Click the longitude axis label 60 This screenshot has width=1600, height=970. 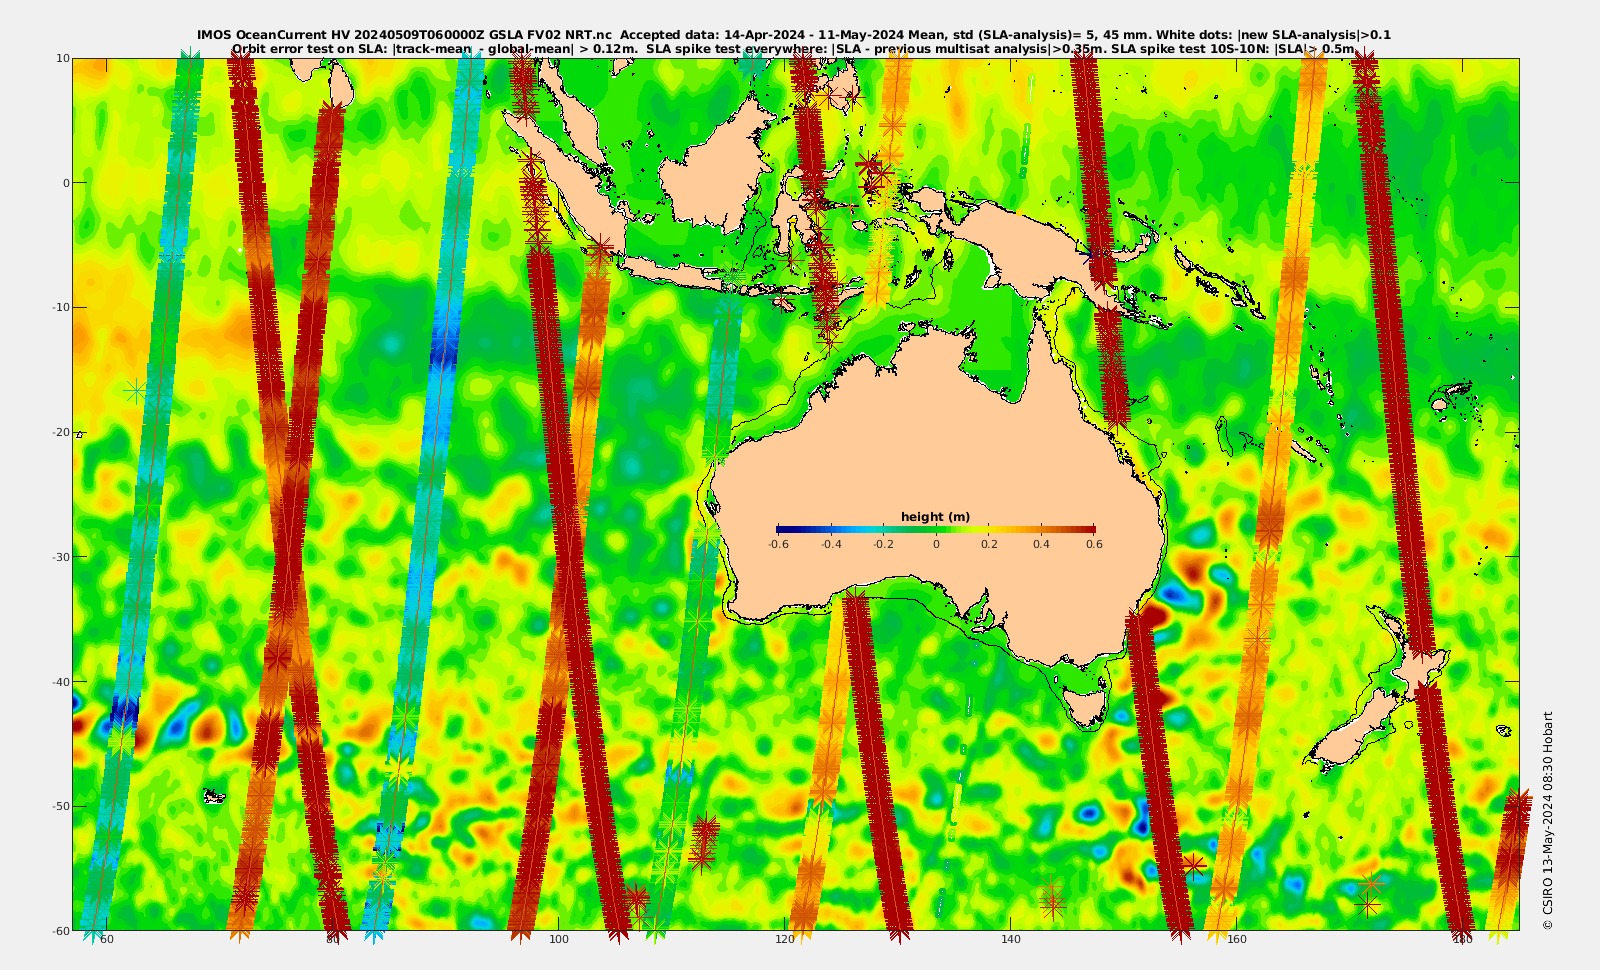tap(107, 940)
